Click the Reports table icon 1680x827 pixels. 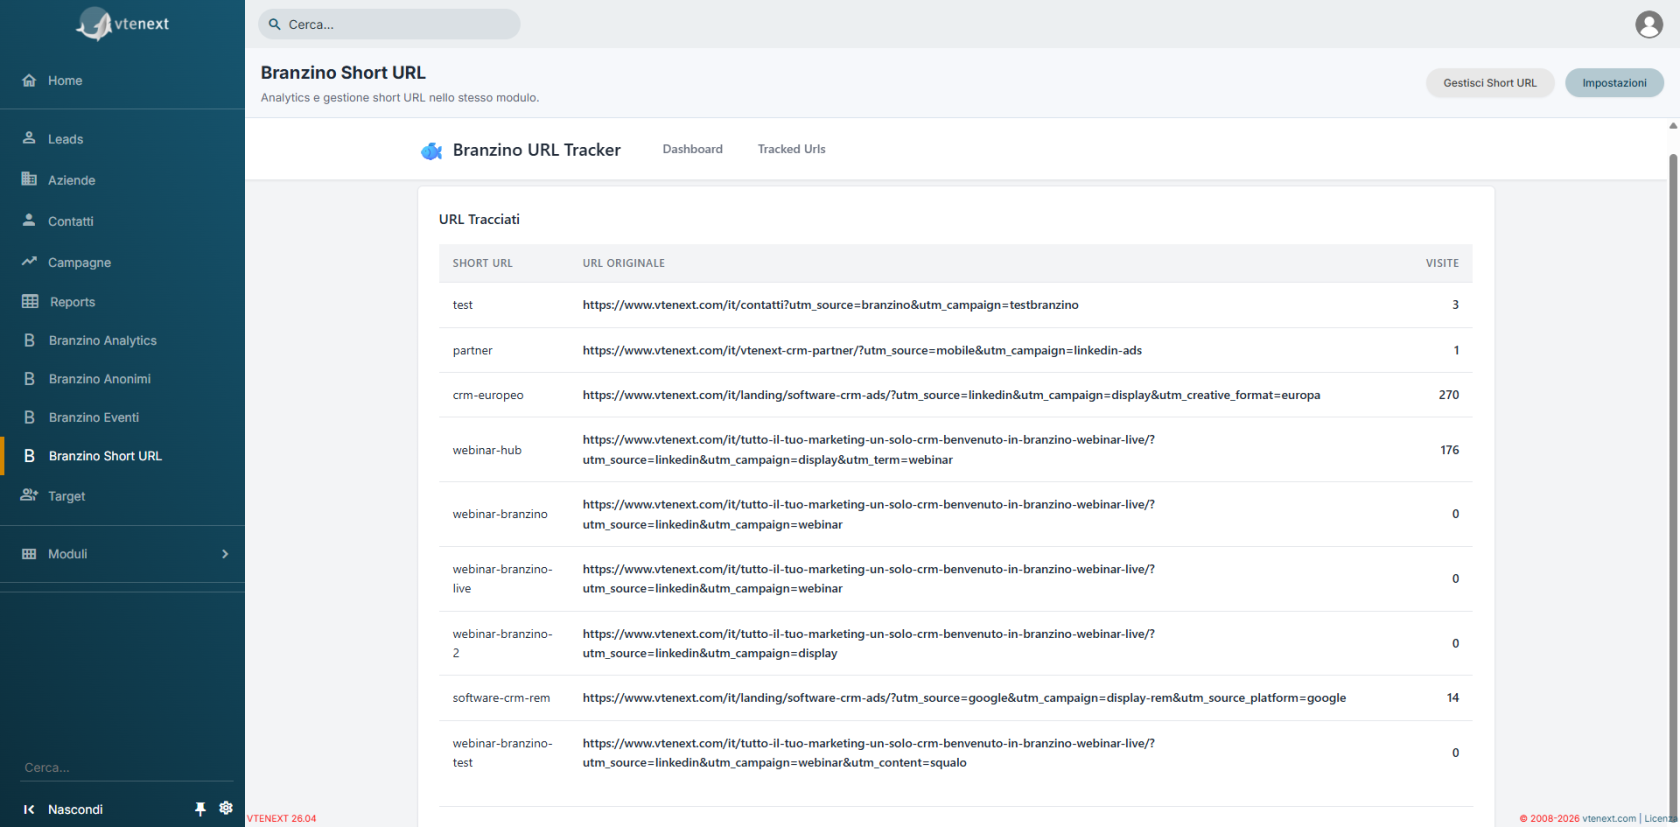click(30, 301)
